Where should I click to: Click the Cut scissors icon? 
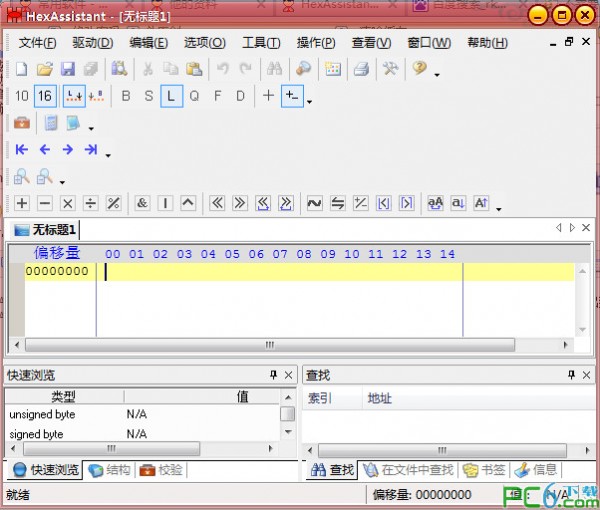tap(148, 69)
